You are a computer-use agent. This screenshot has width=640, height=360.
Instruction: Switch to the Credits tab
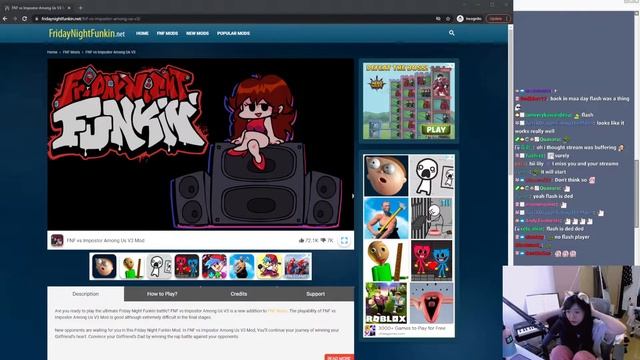point(239,294)
